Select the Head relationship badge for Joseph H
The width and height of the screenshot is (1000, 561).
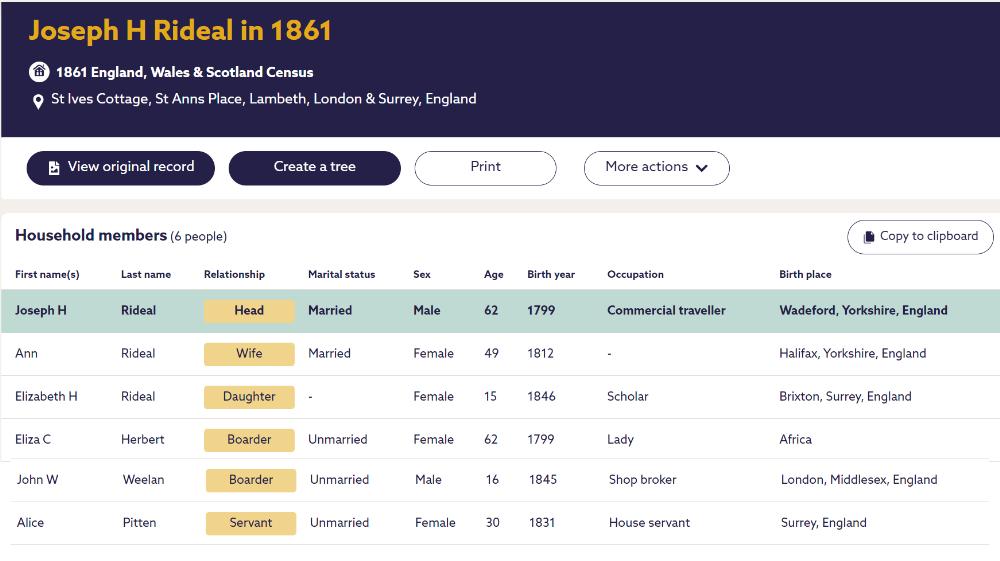249,311
